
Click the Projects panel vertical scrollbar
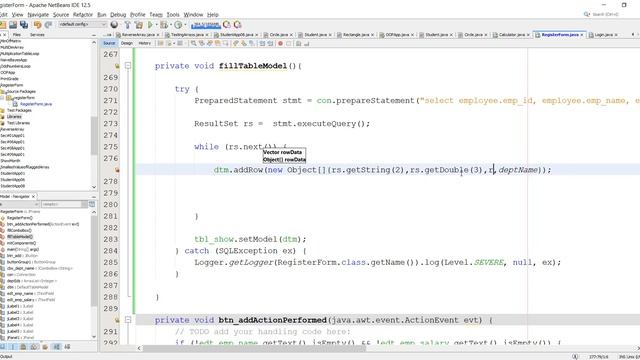pyautogui.click(x=94, y=136)
